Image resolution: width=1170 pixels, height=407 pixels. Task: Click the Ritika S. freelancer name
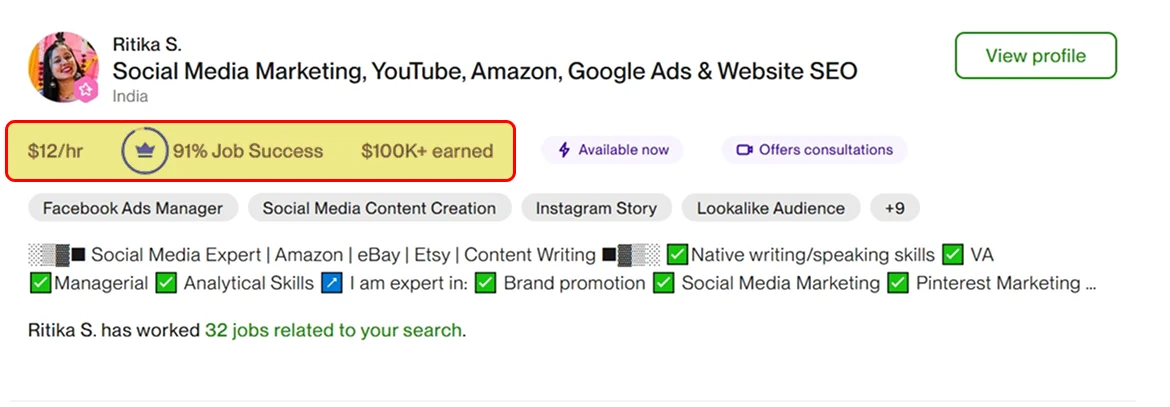[147, 45]
